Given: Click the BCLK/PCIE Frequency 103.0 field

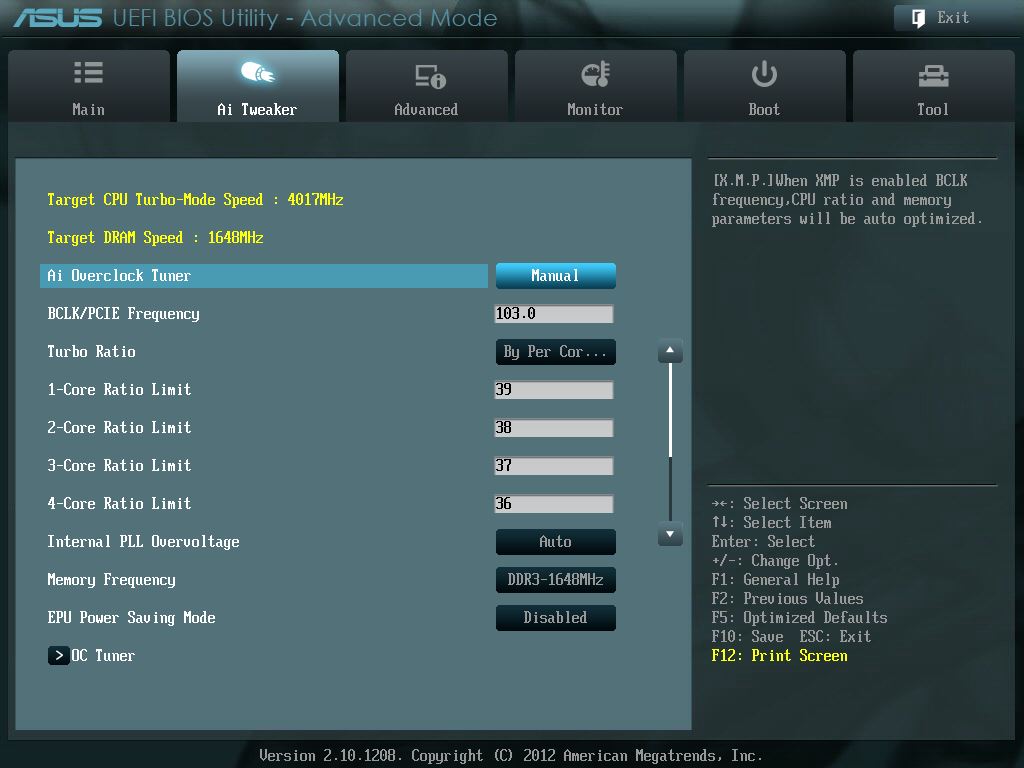Looking at the screenshot, I should 554,314.
